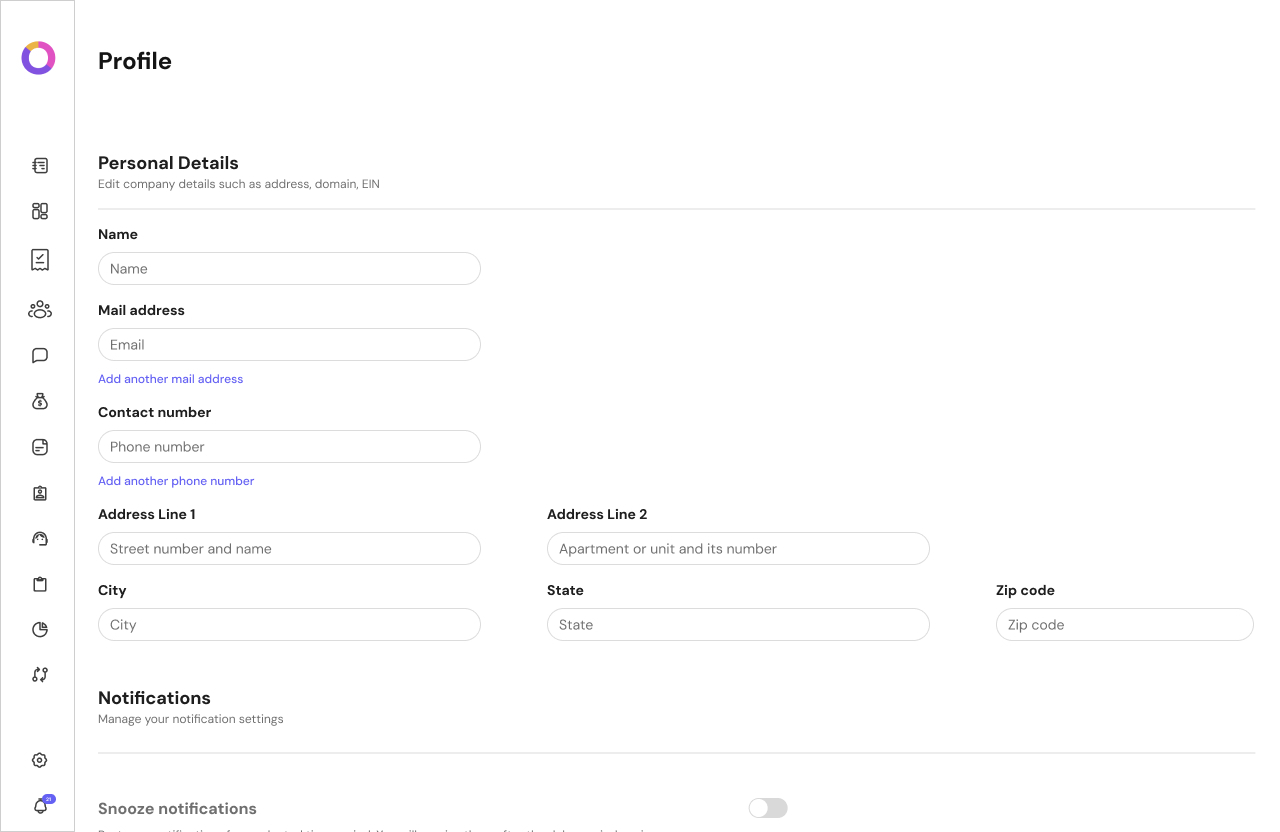This screenshot has height=832, width=1280.
Task: Click Add another mail address
Action: point(170,378)
